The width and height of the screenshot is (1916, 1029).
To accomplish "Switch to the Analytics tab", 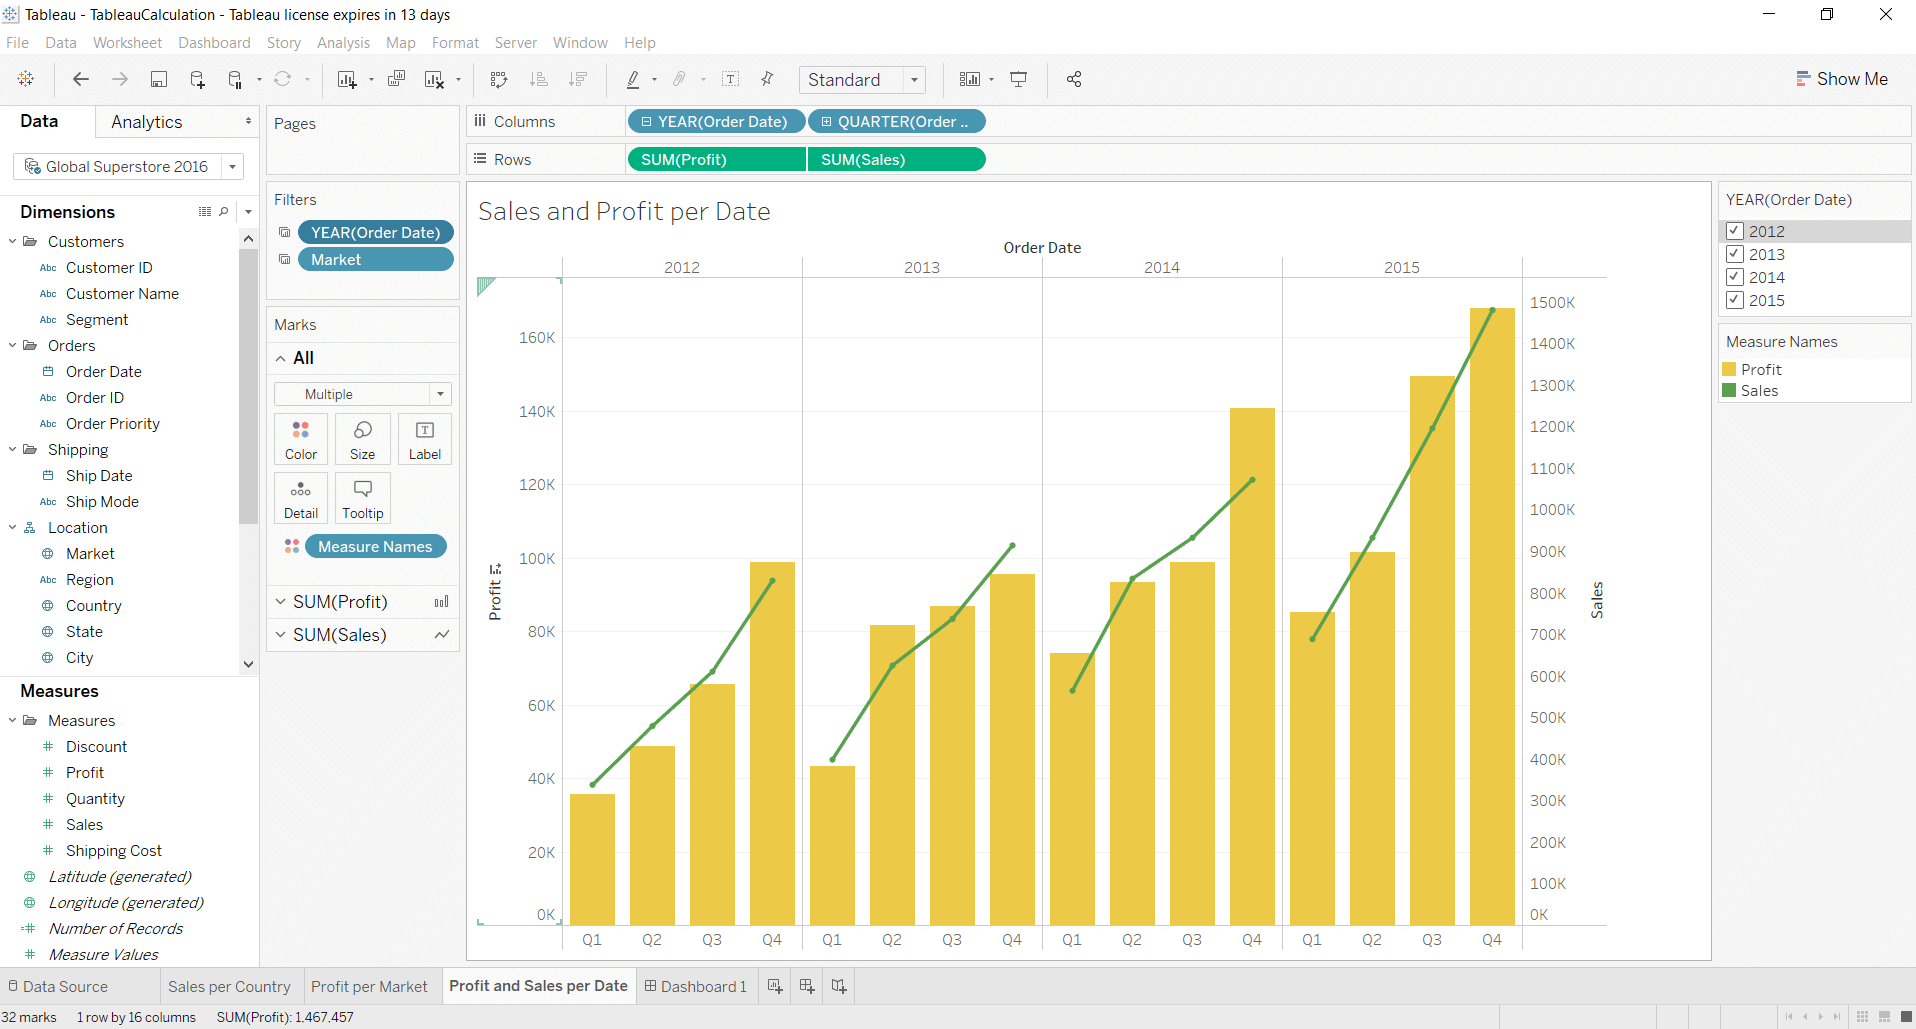I will (x=147, y=122).
